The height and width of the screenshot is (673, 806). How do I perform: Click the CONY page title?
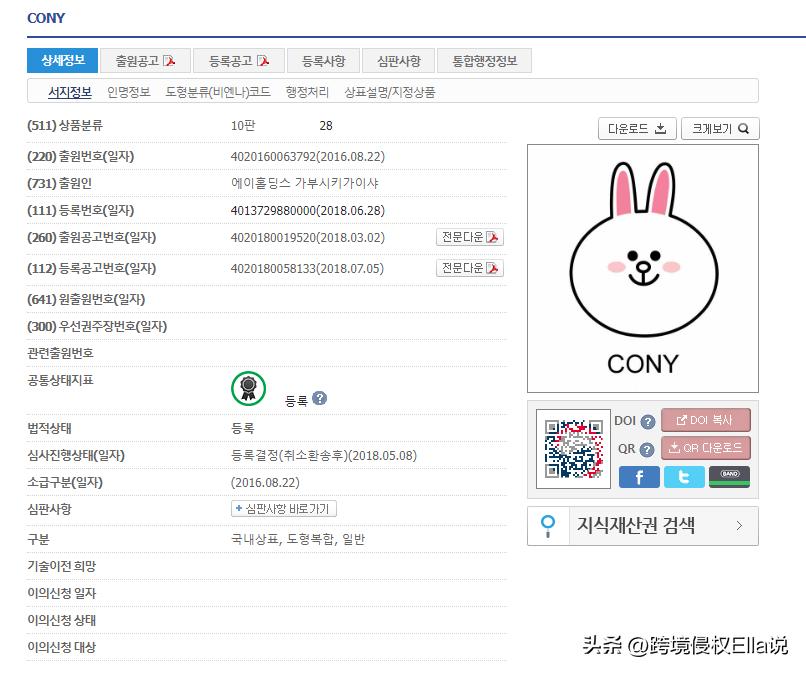click(46, 18)
